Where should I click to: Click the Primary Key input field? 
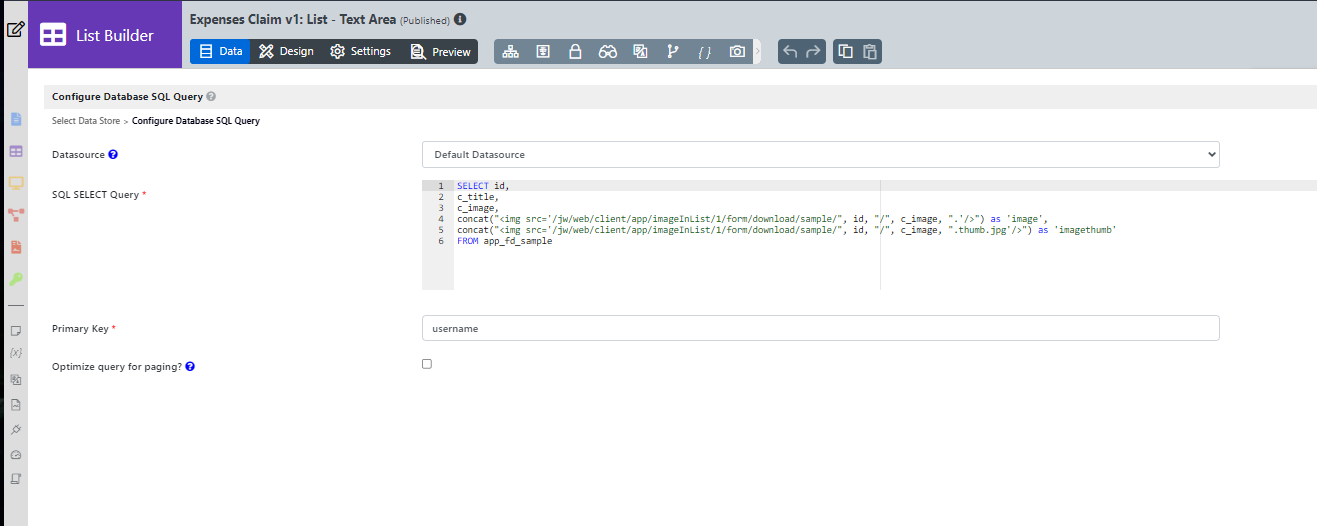pos(820,328)
